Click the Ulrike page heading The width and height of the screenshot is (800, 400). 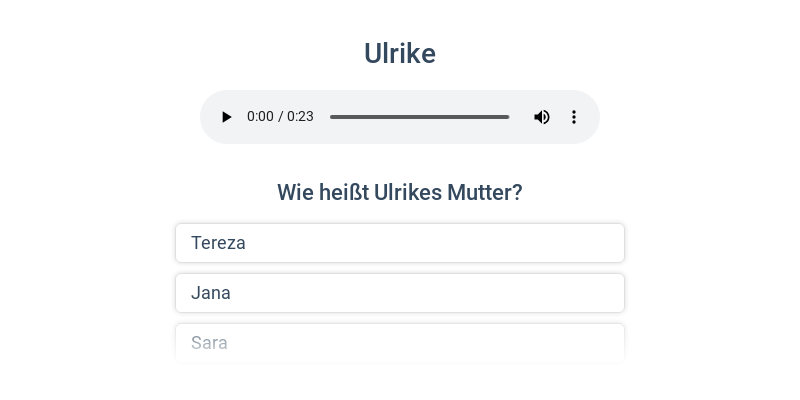point(400,53)
